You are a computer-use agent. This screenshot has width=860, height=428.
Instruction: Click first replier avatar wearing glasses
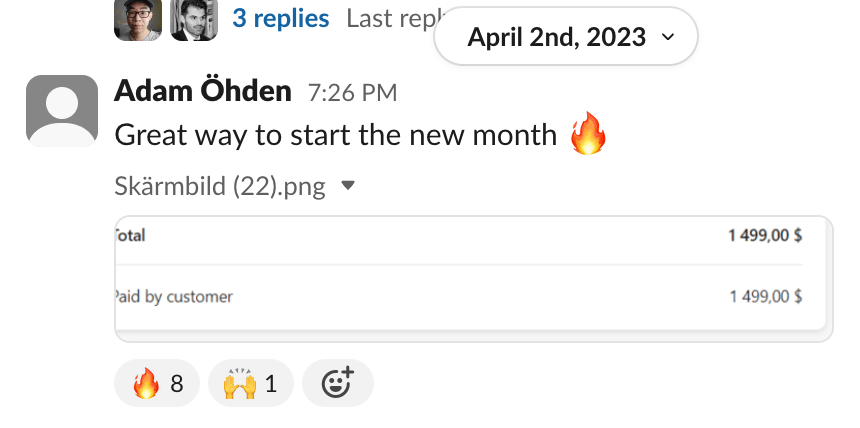137,19
